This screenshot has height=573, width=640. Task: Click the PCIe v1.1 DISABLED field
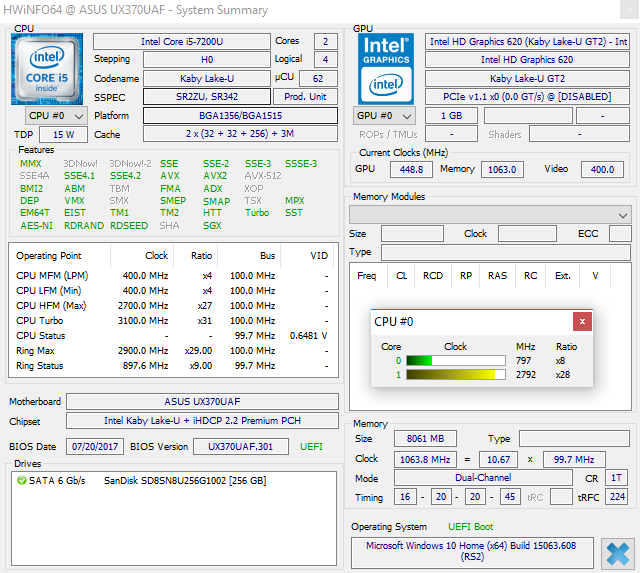[527, 97]
